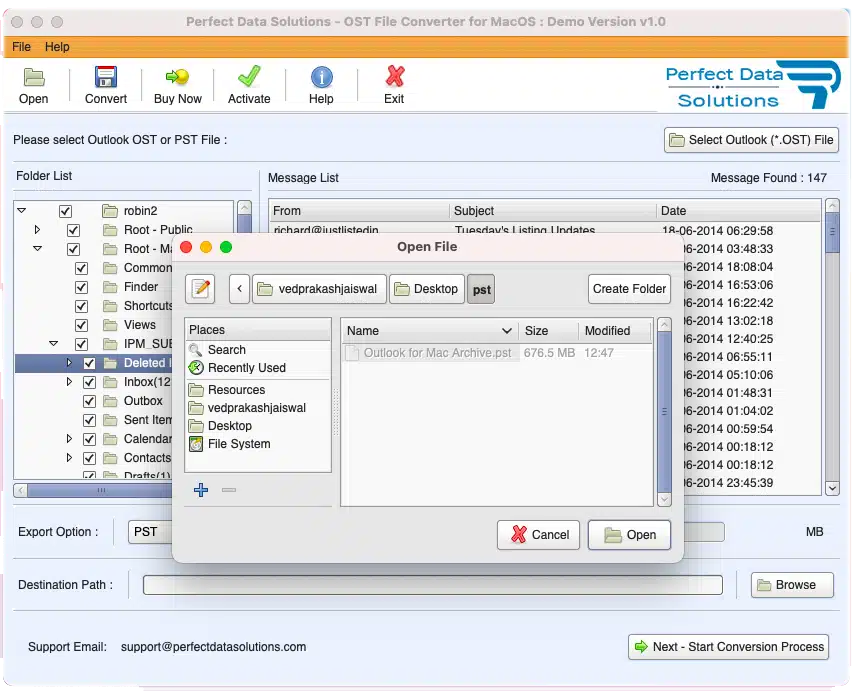Select the robin2 root folder
Image resolution: width=859 pixels, height=691 pixels.
(140, 211)
